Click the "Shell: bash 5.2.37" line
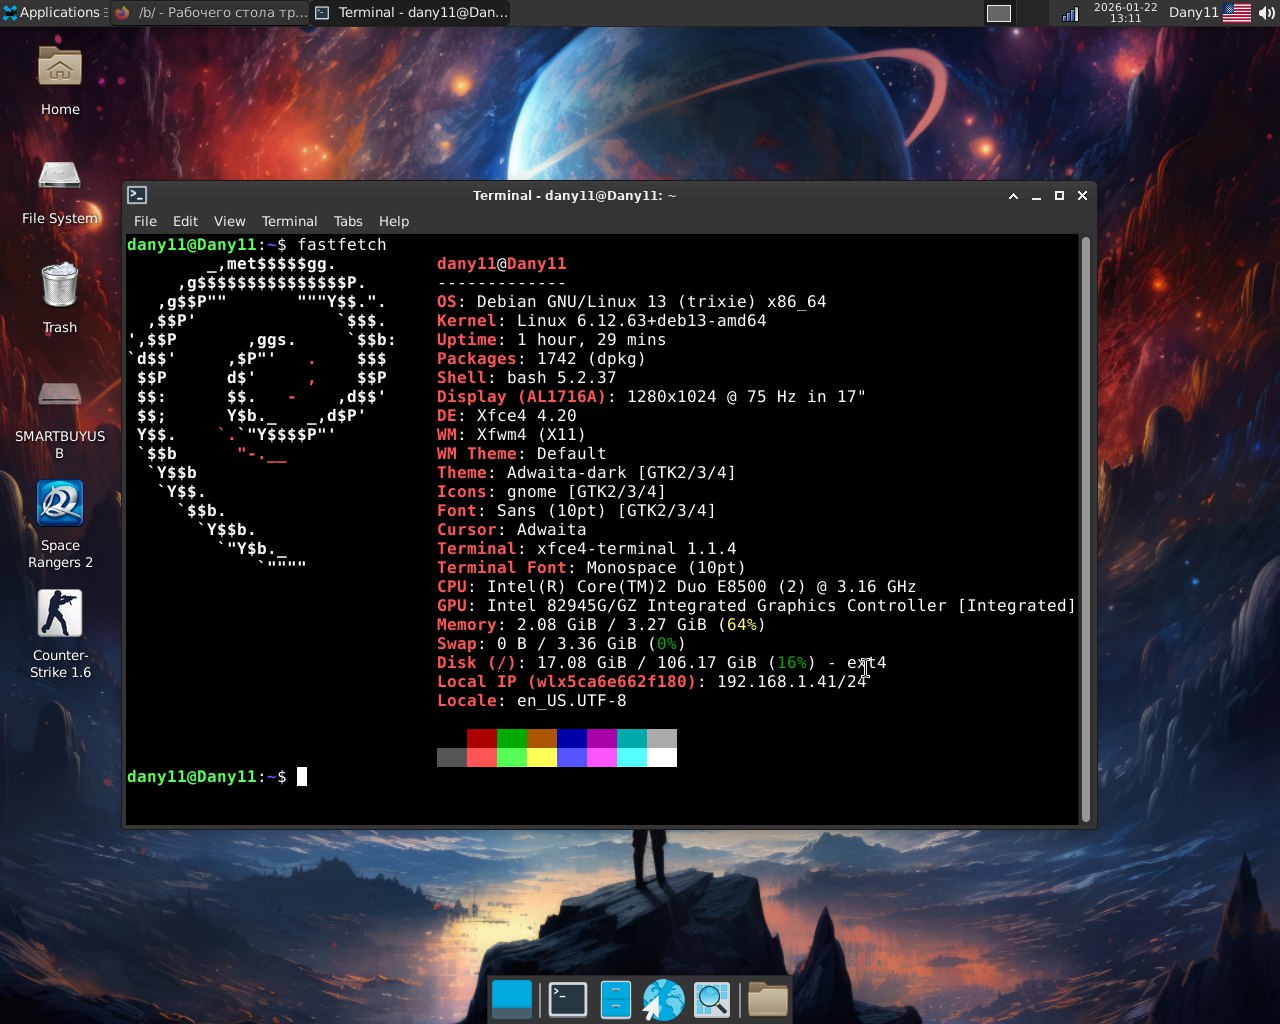 tap(527, 378)
